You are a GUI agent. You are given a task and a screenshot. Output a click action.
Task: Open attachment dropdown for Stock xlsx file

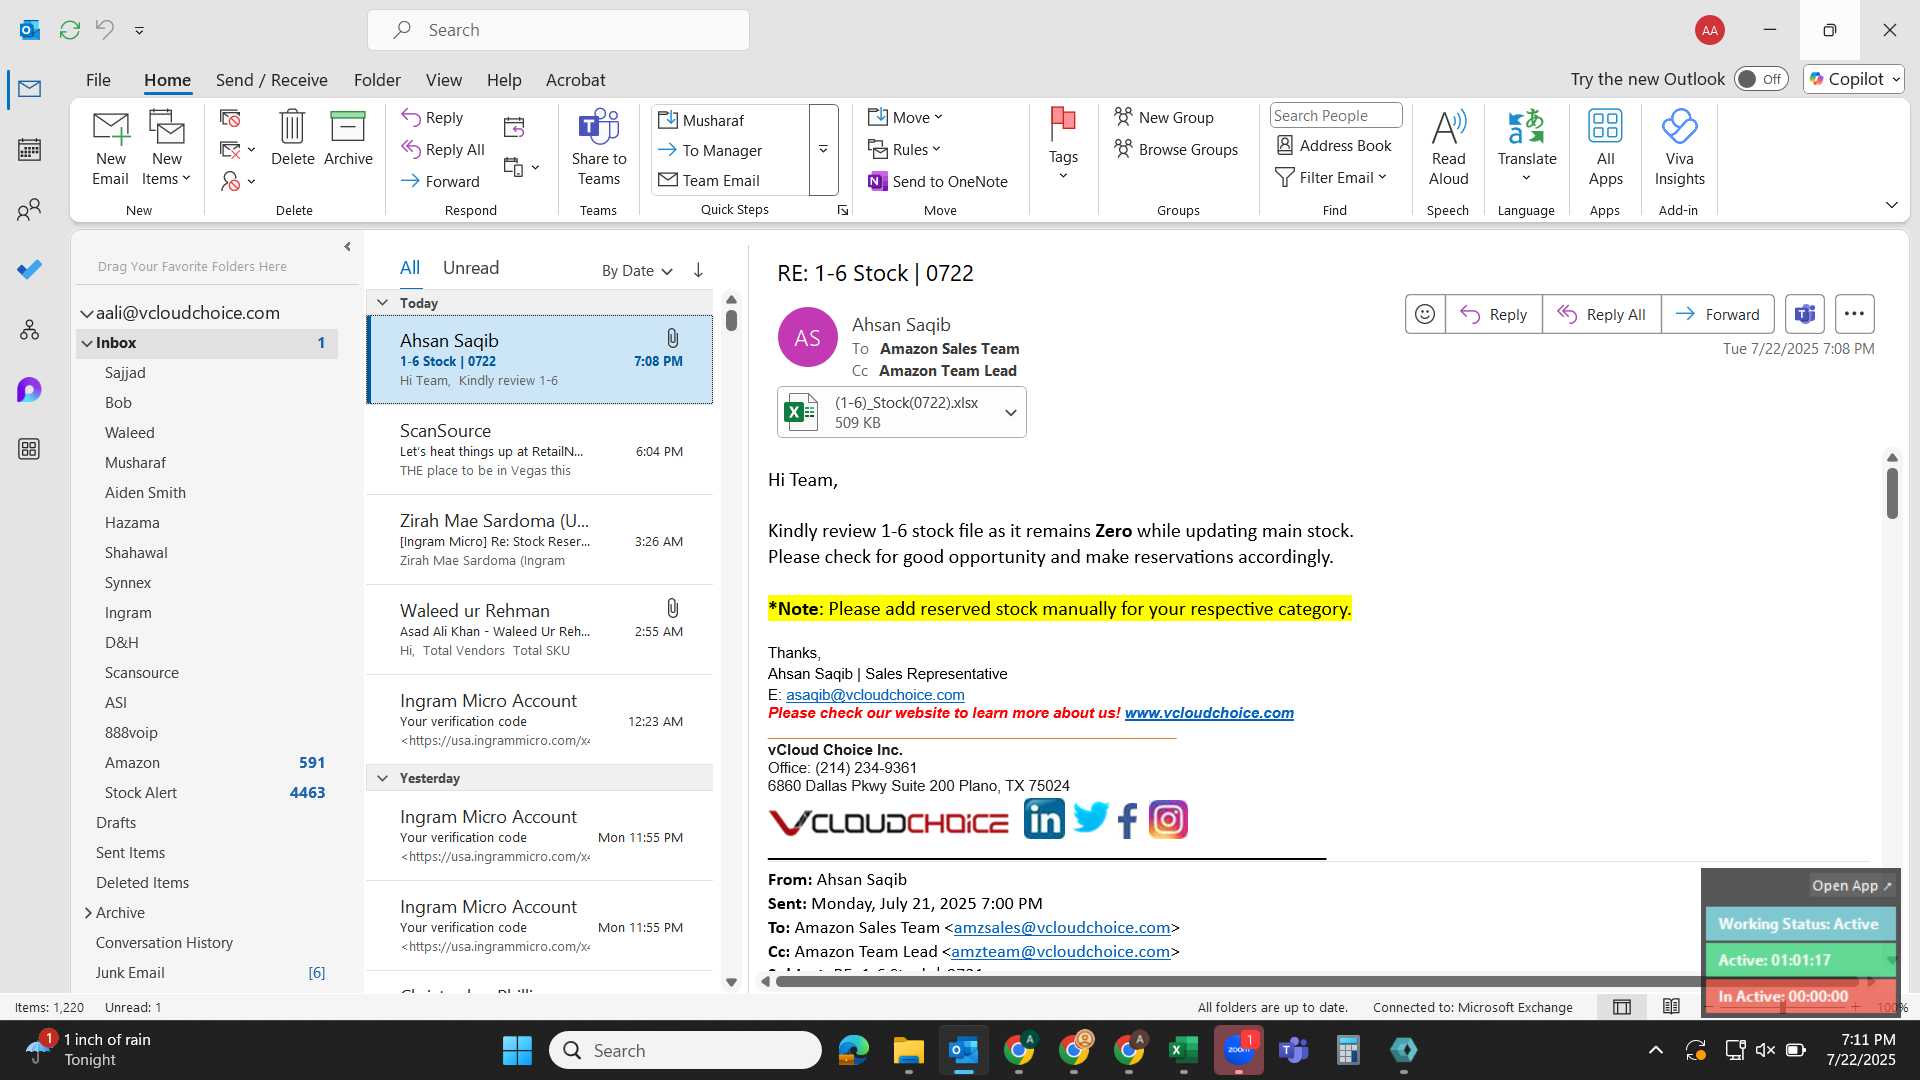click(x=1011, y=413)
